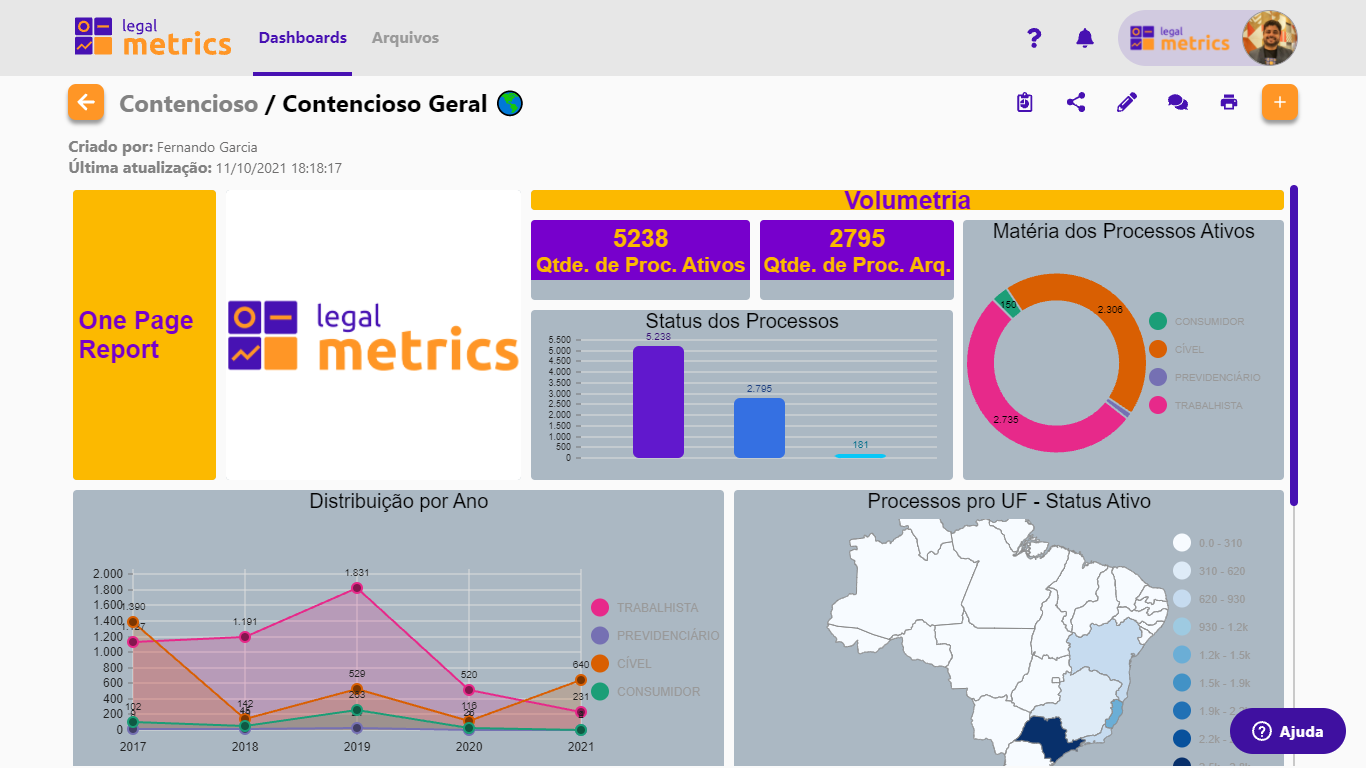Viewport: 1366px width, 768px height.
Task: Click the Matéria dos Processos Ativos title
Action: click(x=1124, y=231)
